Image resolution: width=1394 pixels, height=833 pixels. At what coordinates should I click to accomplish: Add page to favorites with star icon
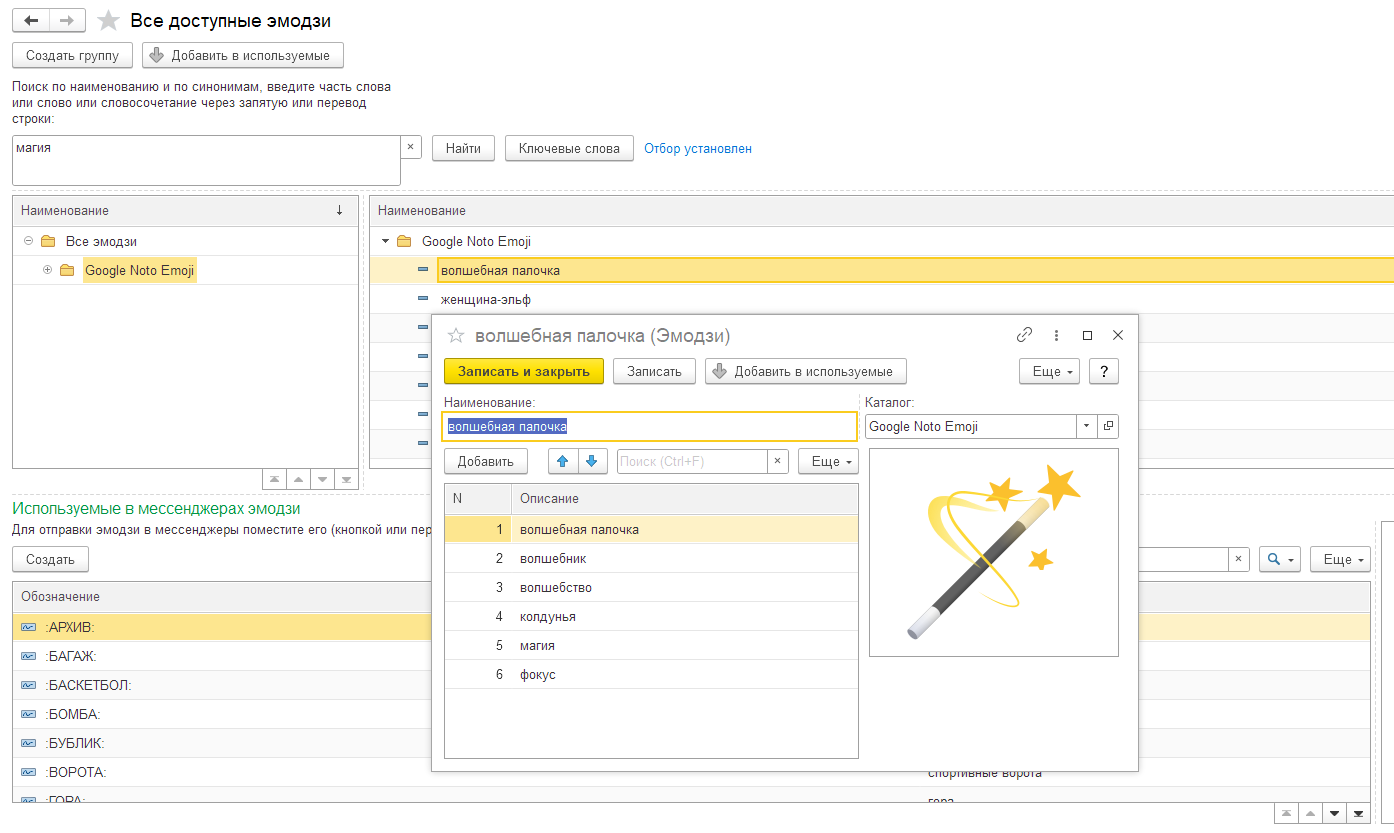point(109,21)
